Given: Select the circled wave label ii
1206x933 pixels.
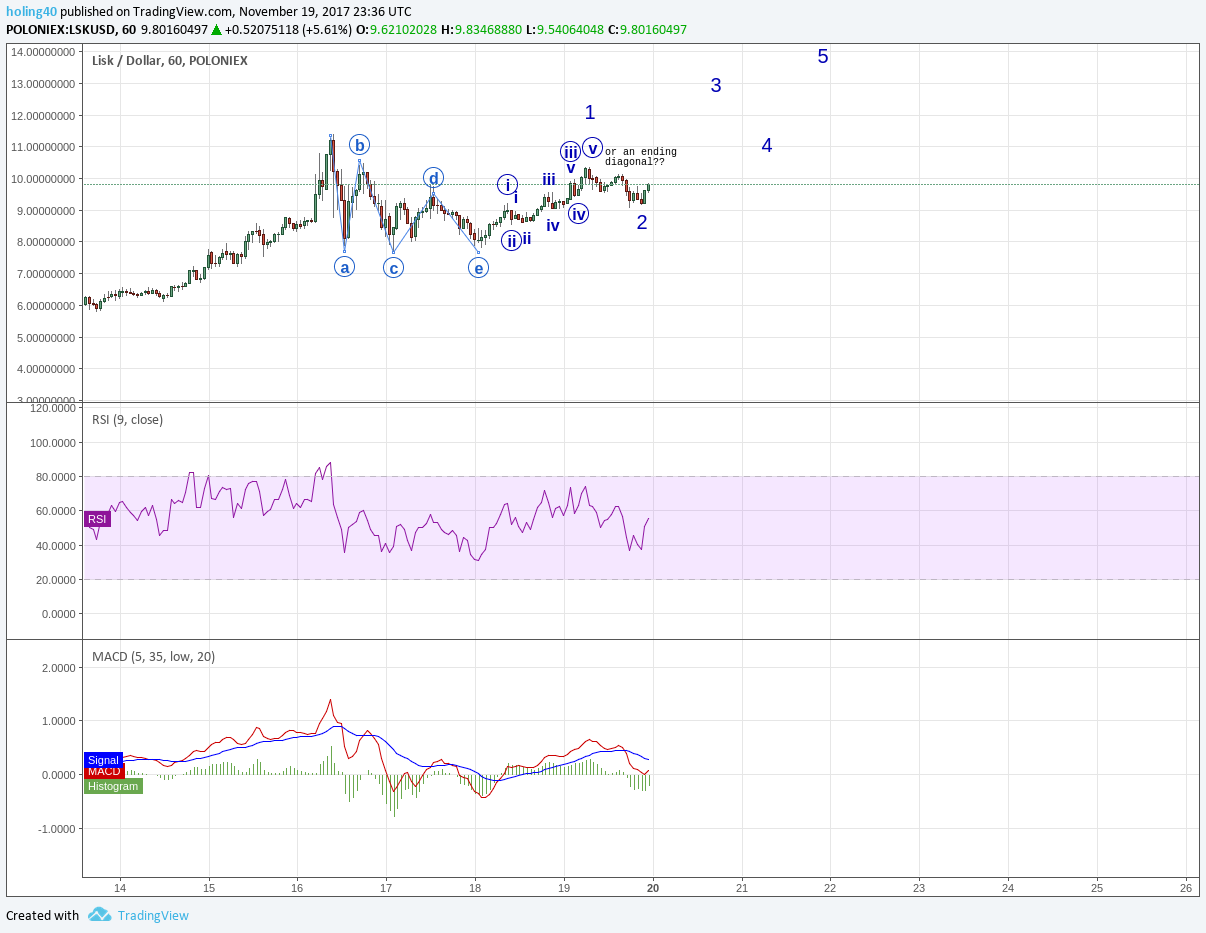Looking at the screenshot, I should click(x=511, y=240).
